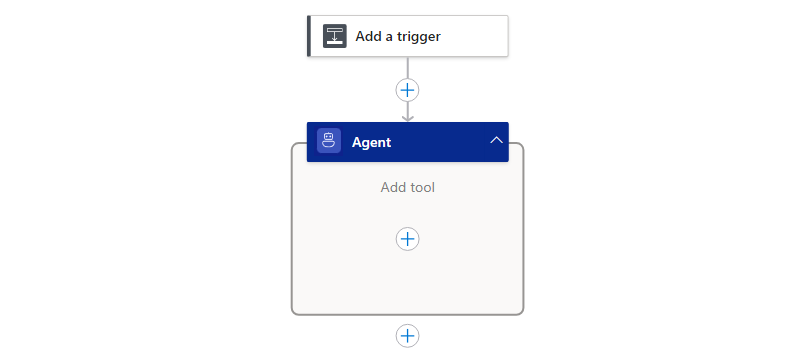Insert a step using the plus between trigger and Agent
This screenshot has width=800, height=360.
coord(407,90)
